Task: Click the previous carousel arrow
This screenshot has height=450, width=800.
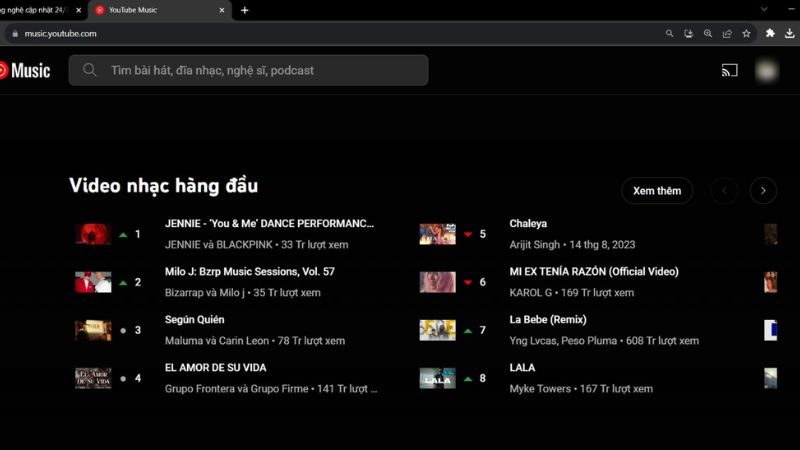Action: coord(724,191)
